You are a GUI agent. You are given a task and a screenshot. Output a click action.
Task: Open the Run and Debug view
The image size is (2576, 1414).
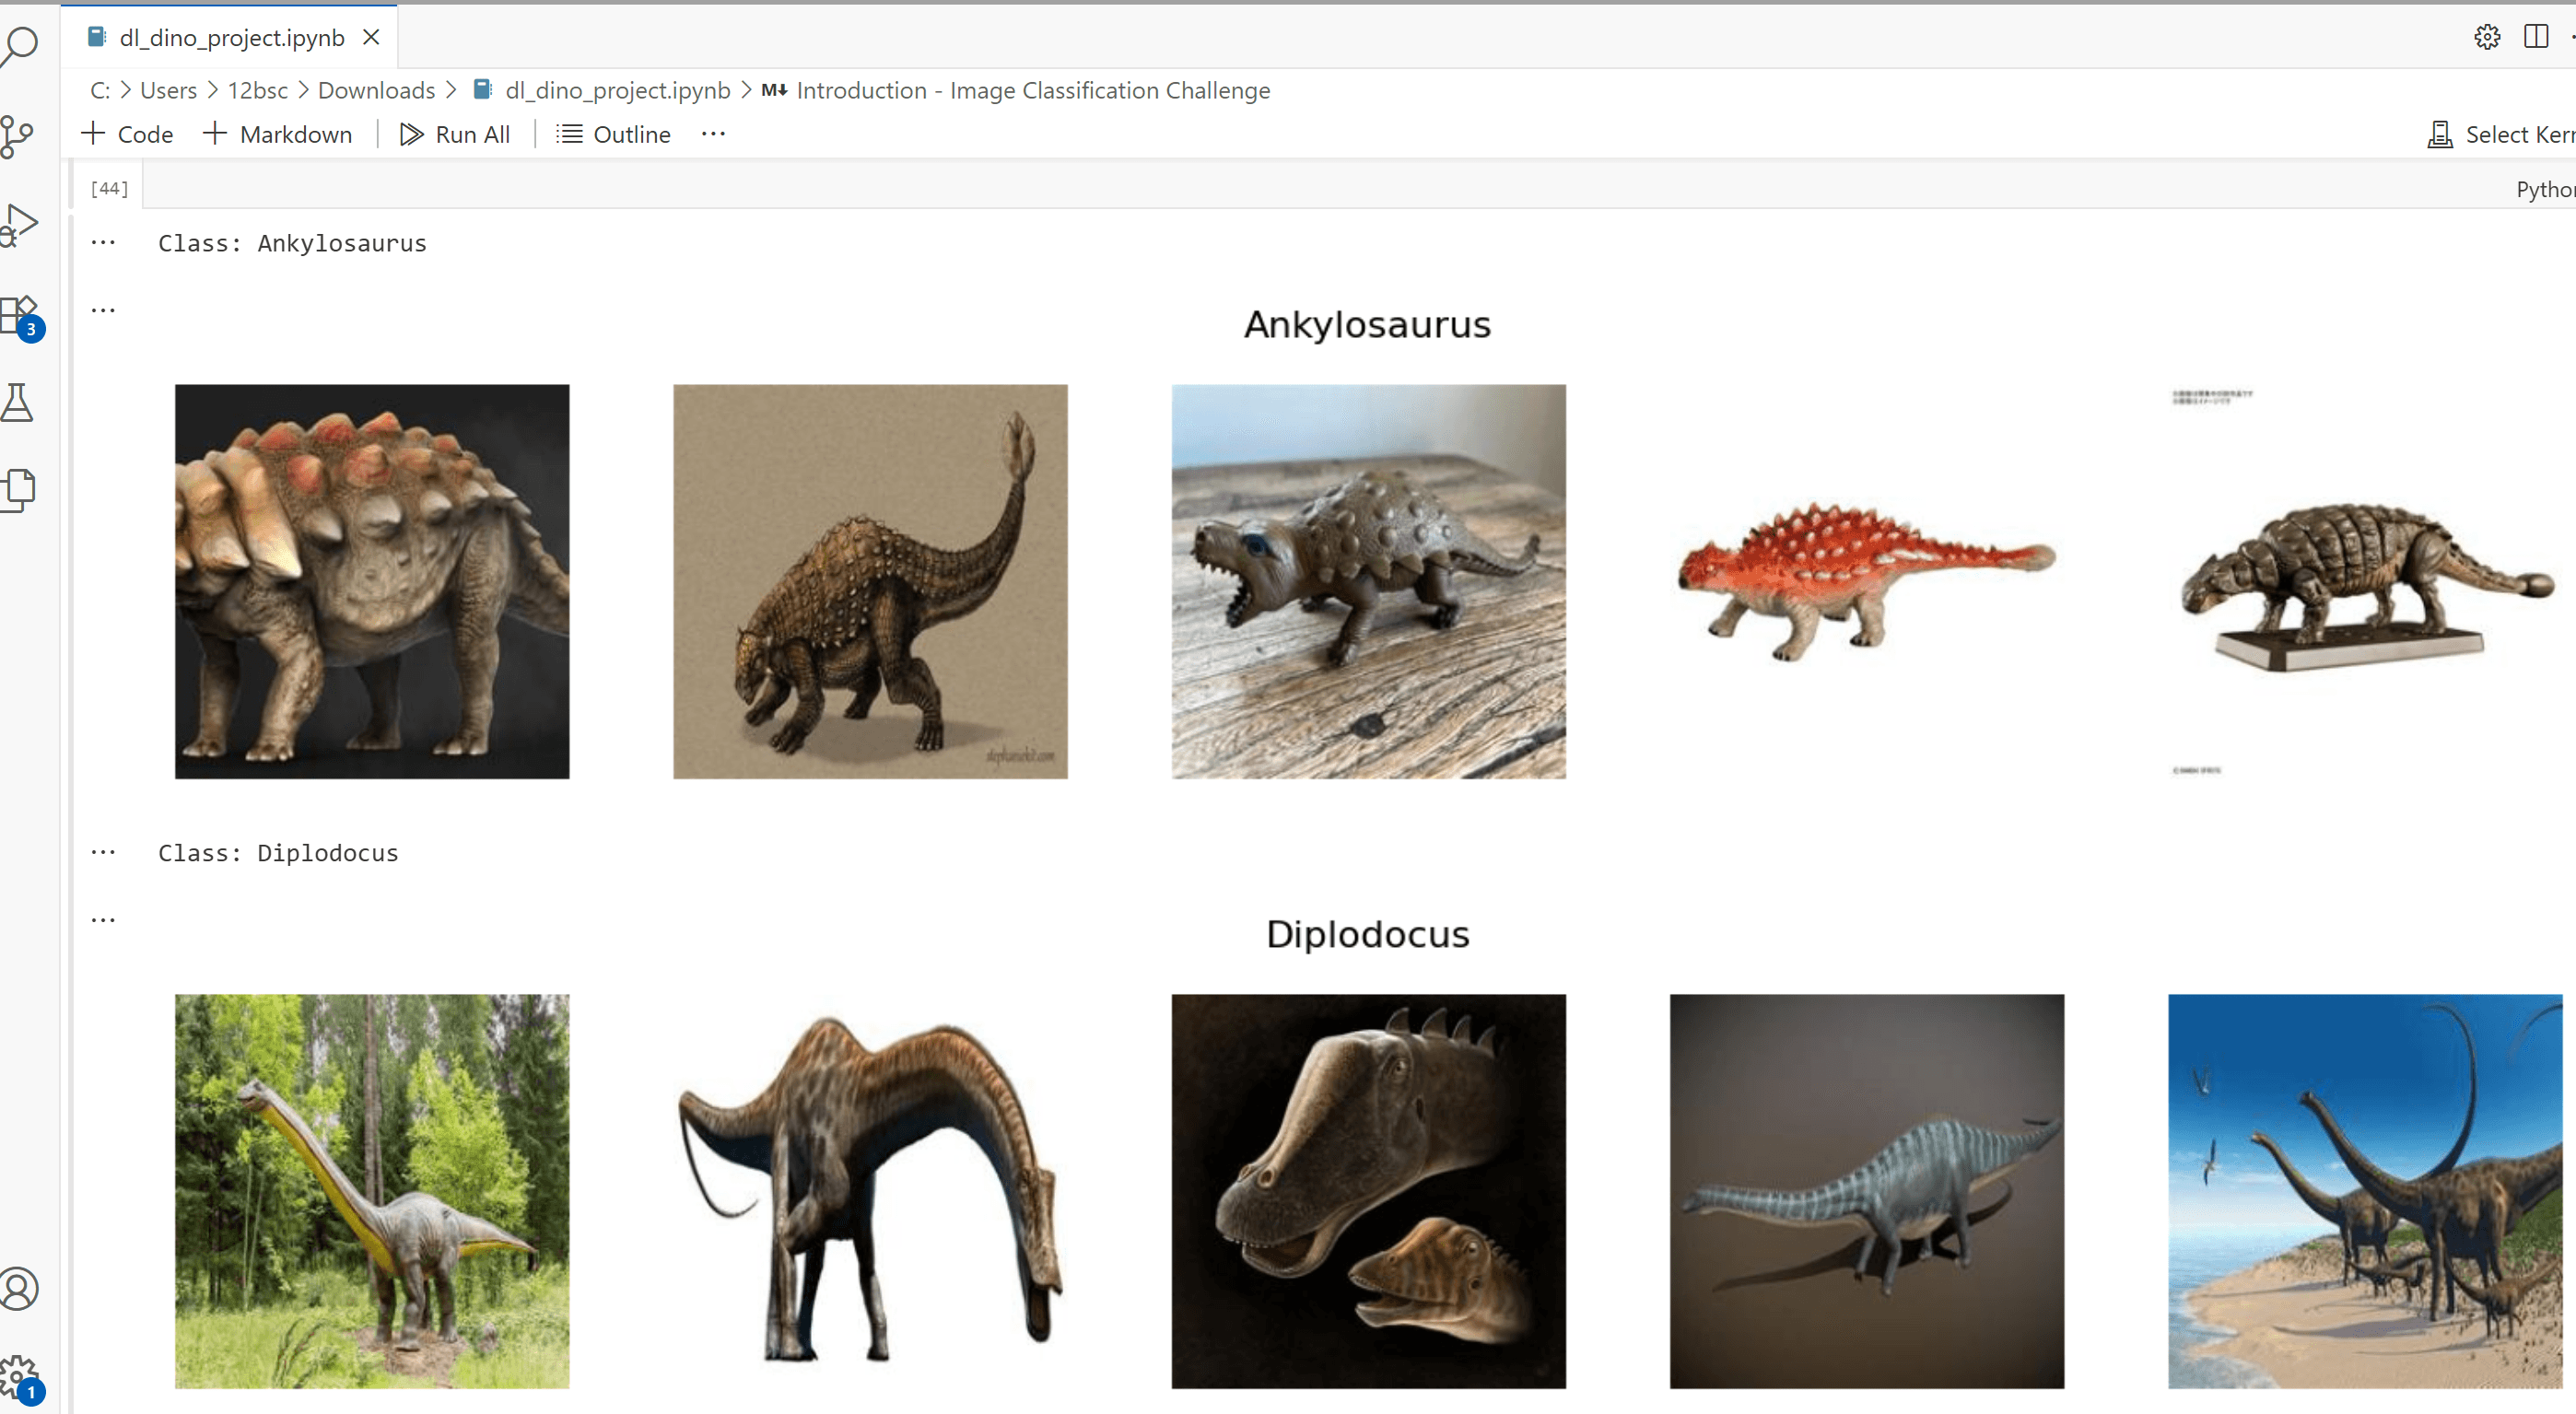(18, 225)
